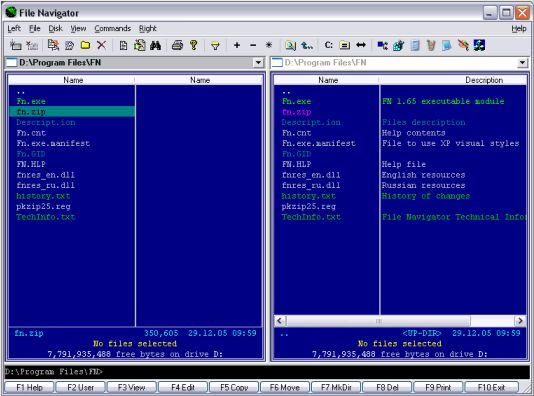Click the binoculars find files icon
The height and width of the screenshot is (396, 534).
pos(156,45)
